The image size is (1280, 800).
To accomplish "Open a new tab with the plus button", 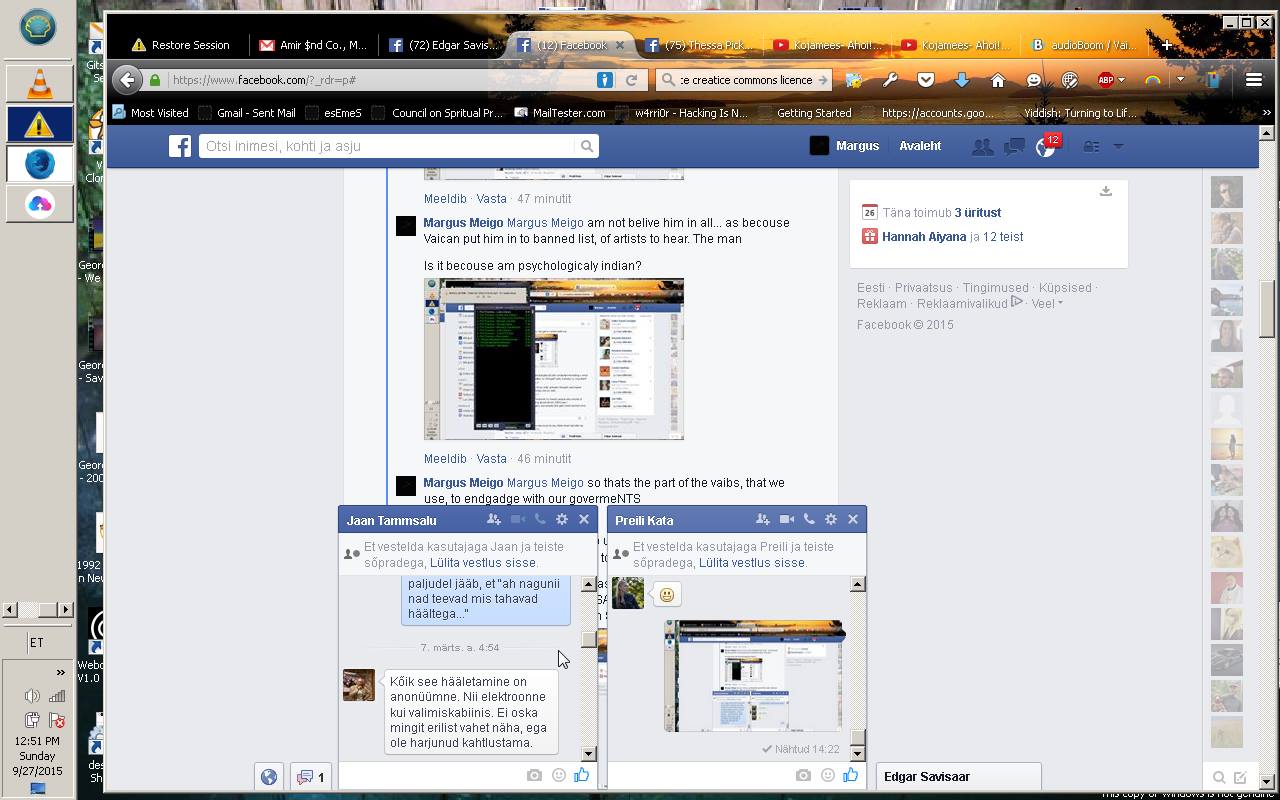I will pos(1166,45).
